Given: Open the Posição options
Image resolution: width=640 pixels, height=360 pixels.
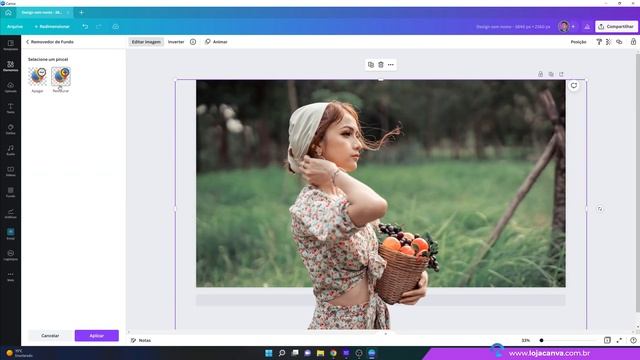Looking at the screenshot, I should point(578,42).
